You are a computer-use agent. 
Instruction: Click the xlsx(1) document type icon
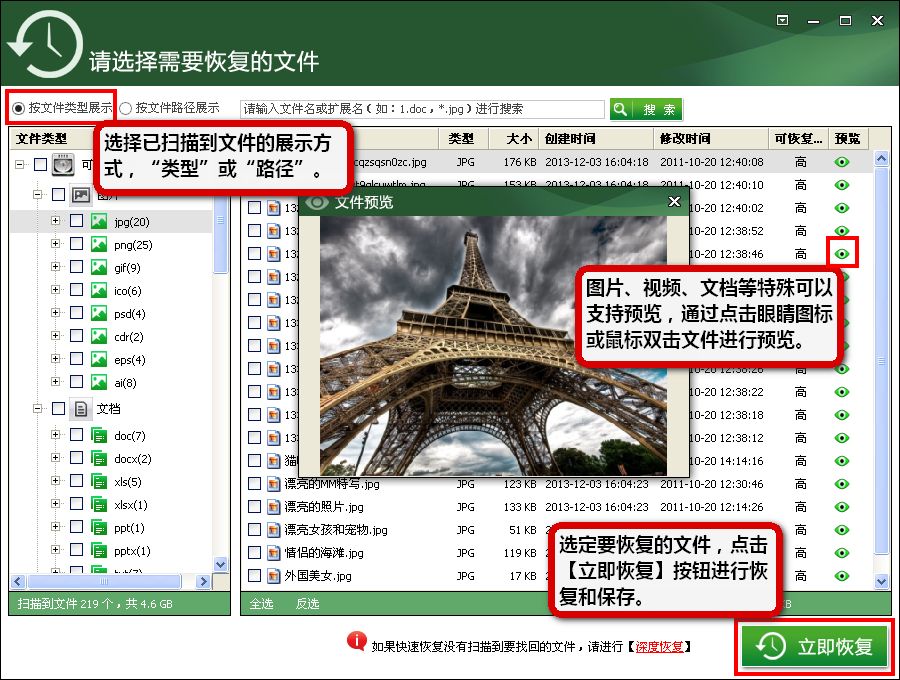coord(99,504)
